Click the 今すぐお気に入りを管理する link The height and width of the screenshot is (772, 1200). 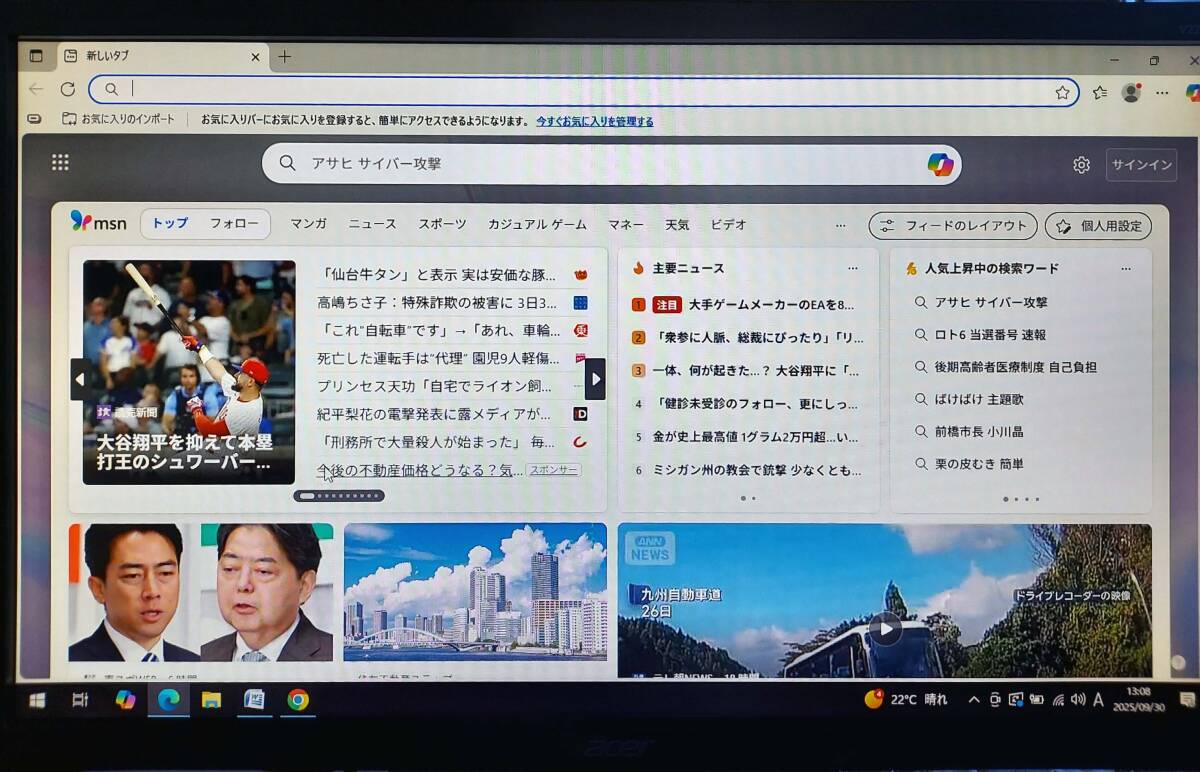click(x=598, y=121)
